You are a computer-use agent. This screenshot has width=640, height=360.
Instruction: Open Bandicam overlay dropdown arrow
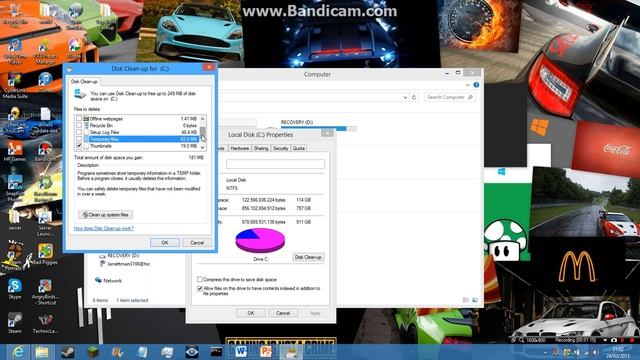(x=605, y=340)
